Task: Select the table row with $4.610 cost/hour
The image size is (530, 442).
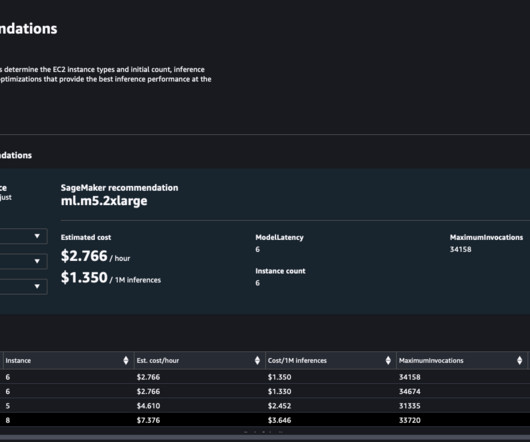Action: pyautogui.click(x=265, y=406)
